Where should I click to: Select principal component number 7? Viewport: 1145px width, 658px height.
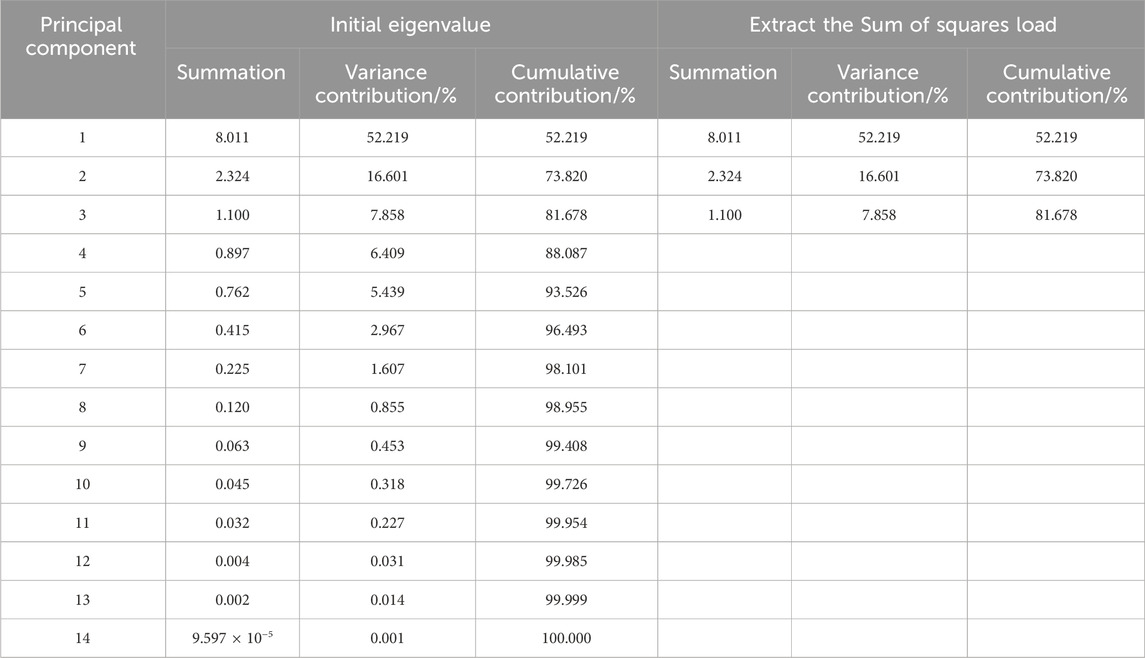tap(83, 369)
